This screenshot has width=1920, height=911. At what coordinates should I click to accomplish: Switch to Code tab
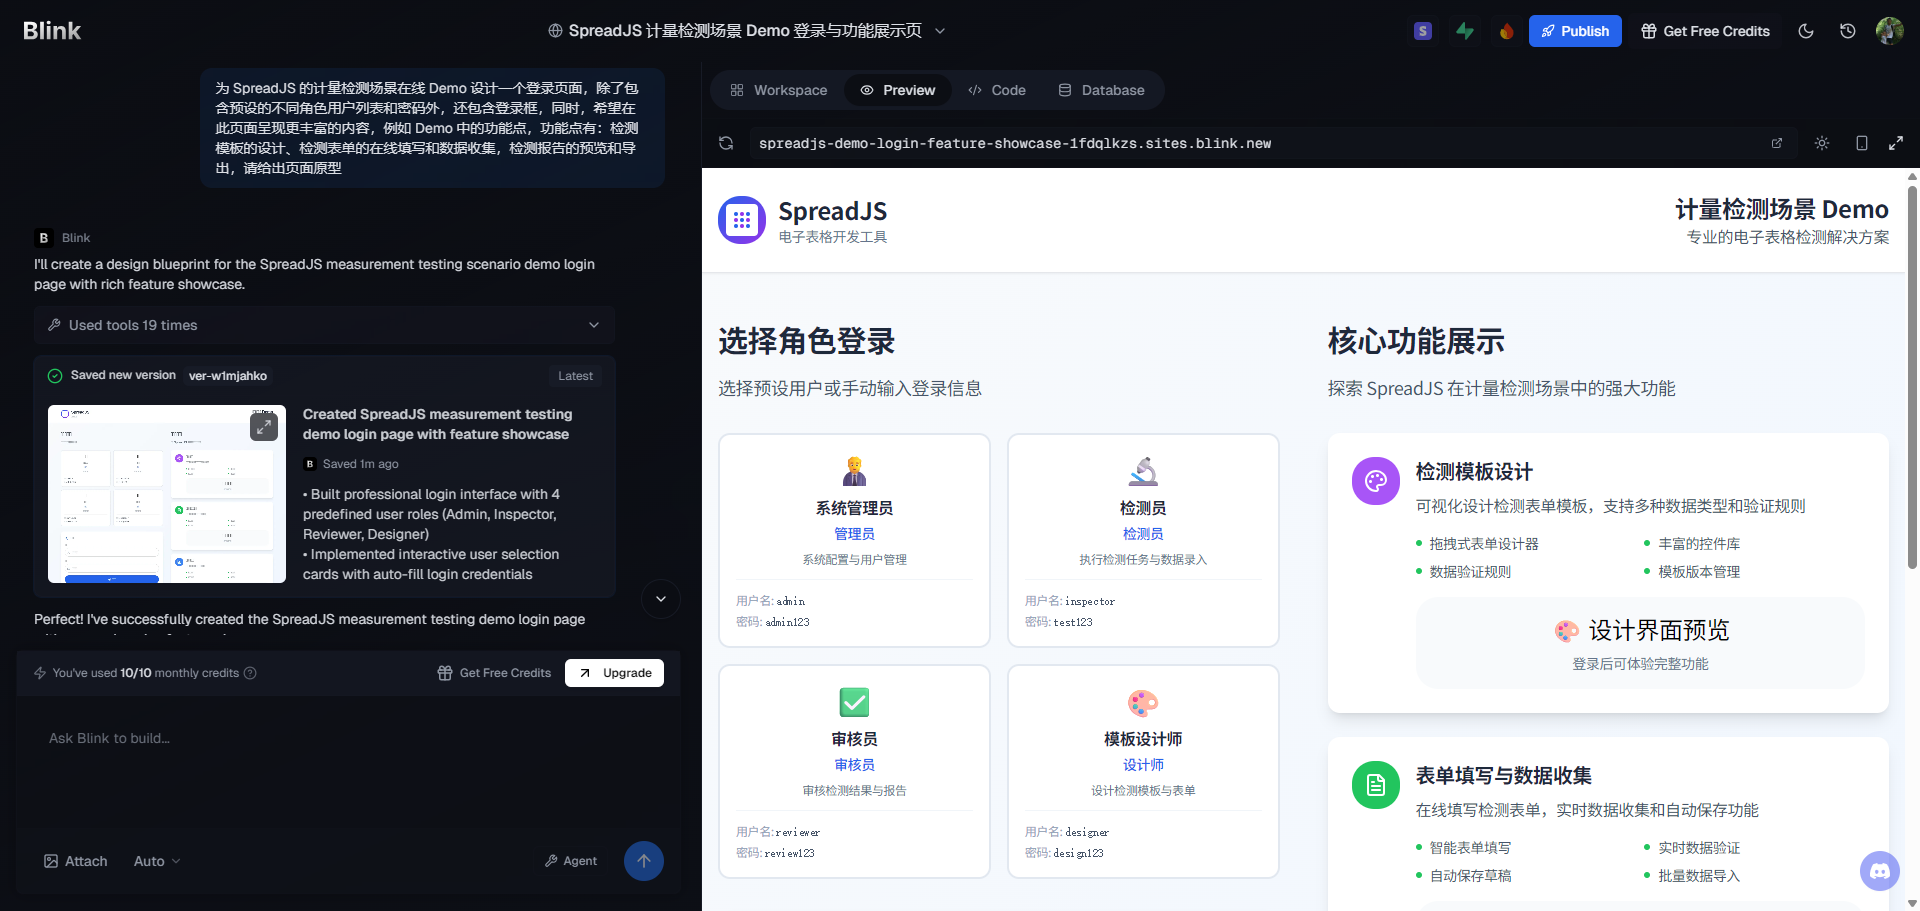tap(997, 90)
